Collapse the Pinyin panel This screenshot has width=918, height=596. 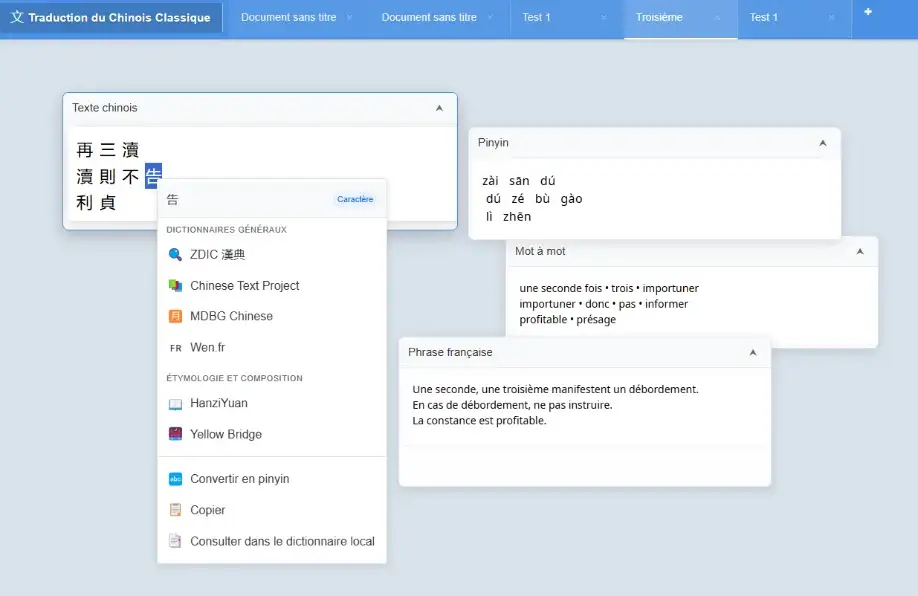(x=822, y=143)
